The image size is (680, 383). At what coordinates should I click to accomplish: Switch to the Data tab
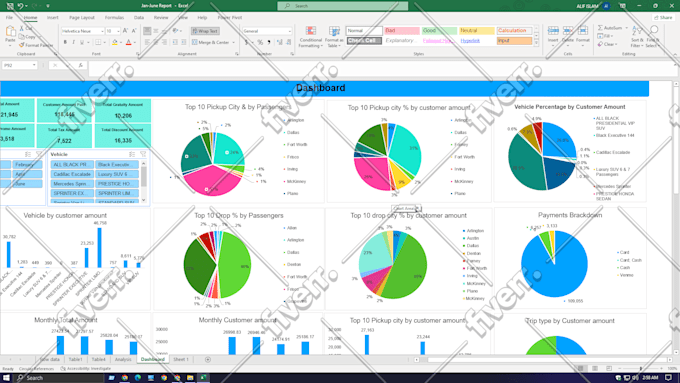(139, 18)
